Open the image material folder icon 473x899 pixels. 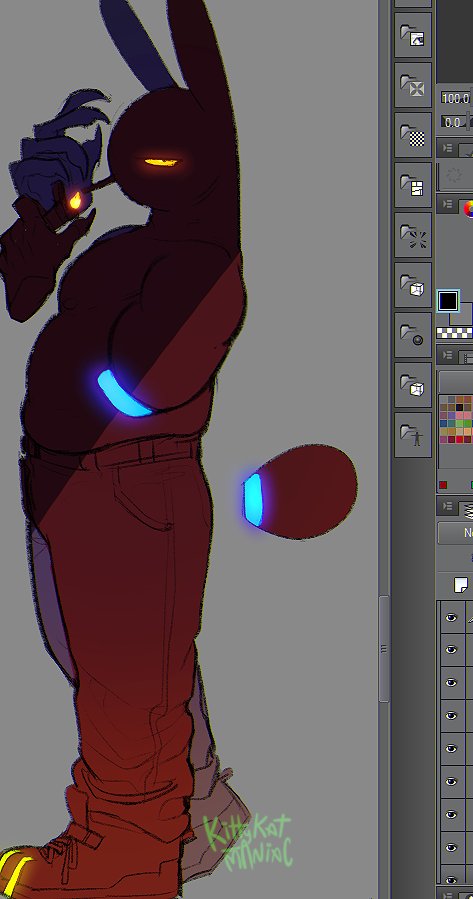[413, 36]
